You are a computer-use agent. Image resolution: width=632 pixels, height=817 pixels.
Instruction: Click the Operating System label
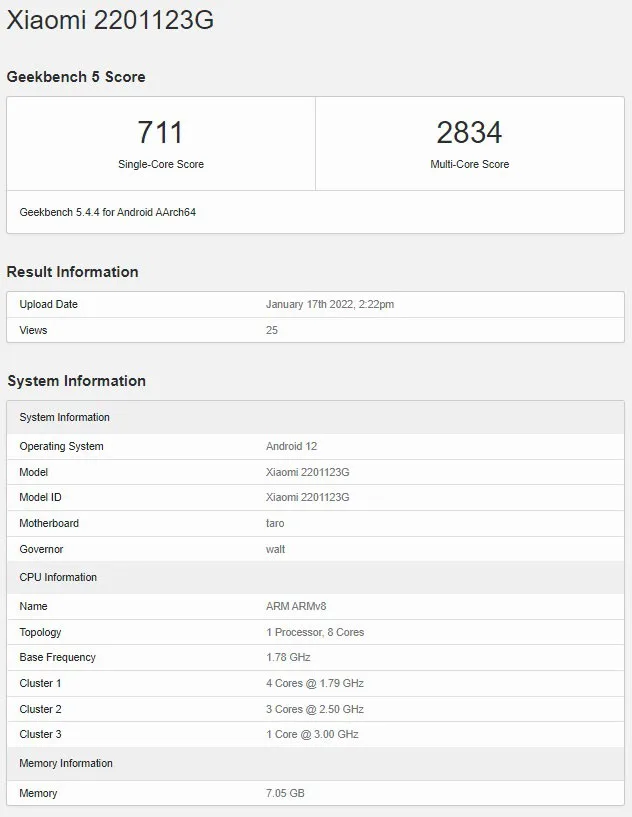click(x=61, y=447)
